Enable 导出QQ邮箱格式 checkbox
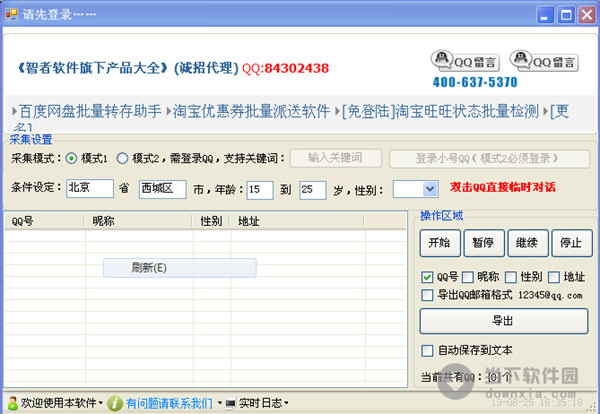 (x=427, y=295)
